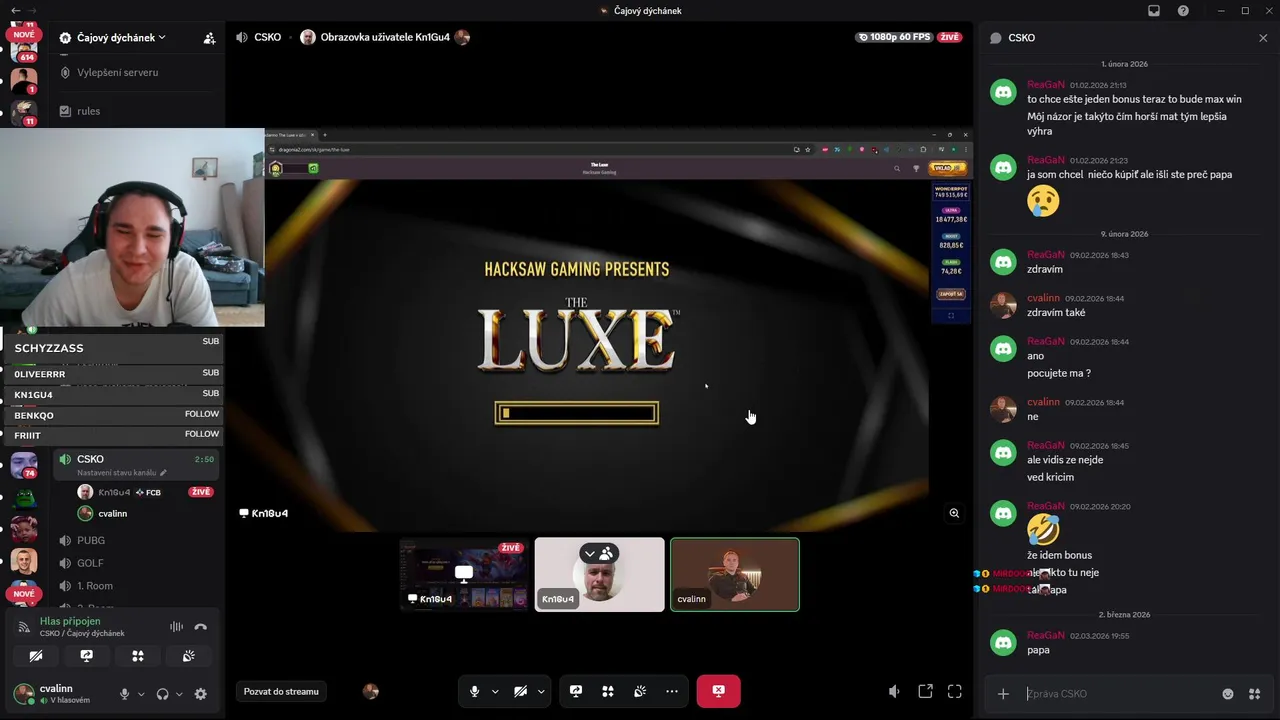This screenshot has width=1280, height=720.
Task: Toggle screen sharing in the bottom call controls
Action: pos(576,691)
